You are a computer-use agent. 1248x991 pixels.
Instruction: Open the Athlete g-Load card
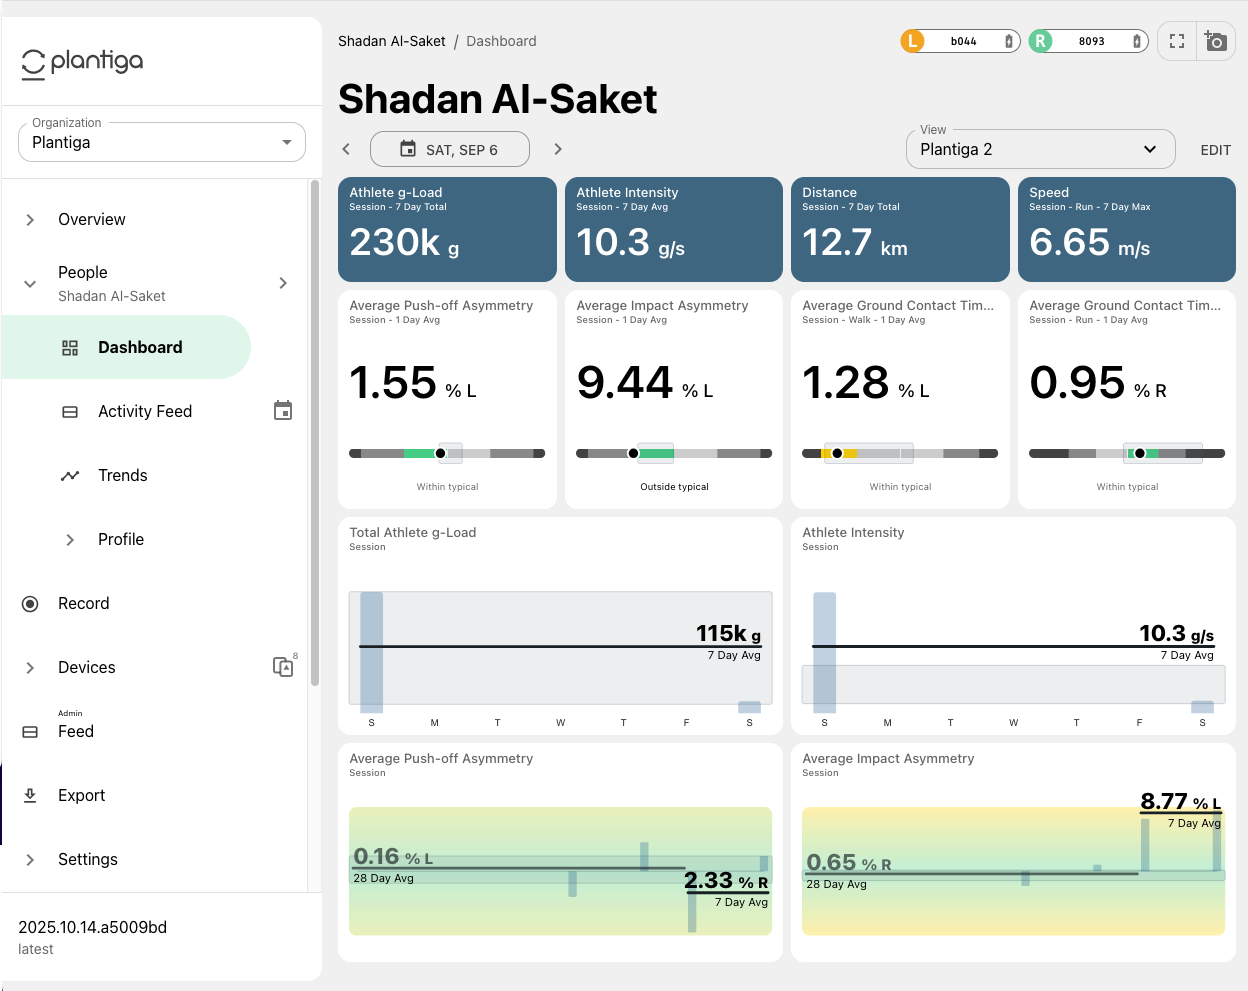[447, 229]
